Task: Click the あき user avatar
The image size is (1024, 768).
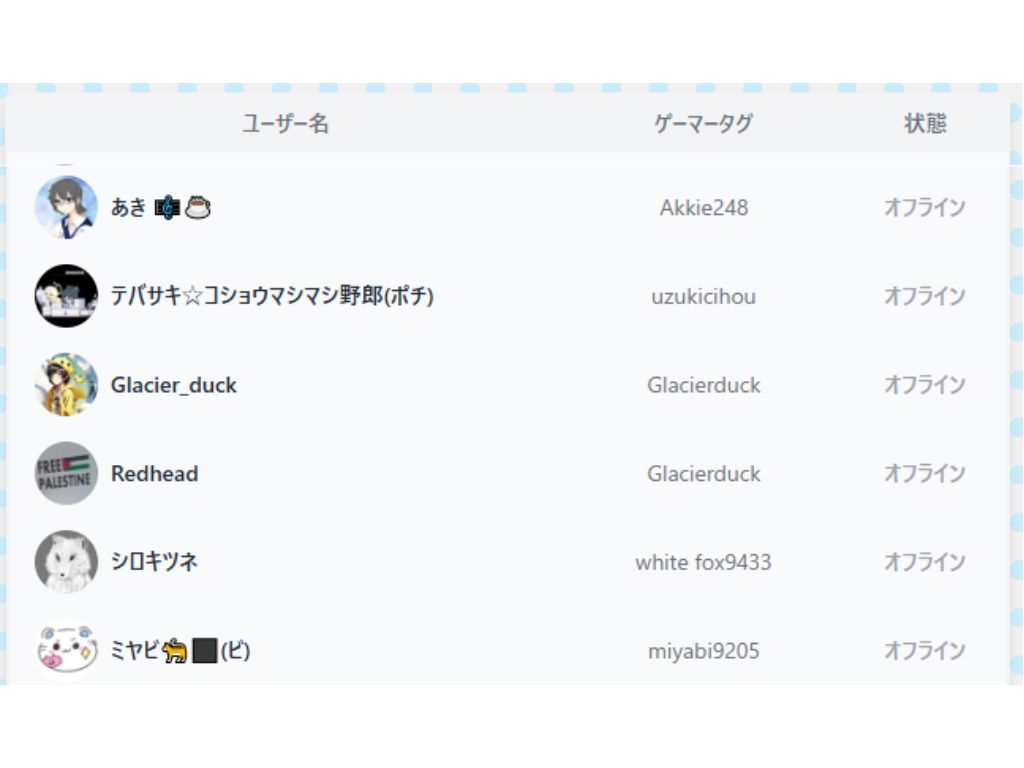Action: 66,208
